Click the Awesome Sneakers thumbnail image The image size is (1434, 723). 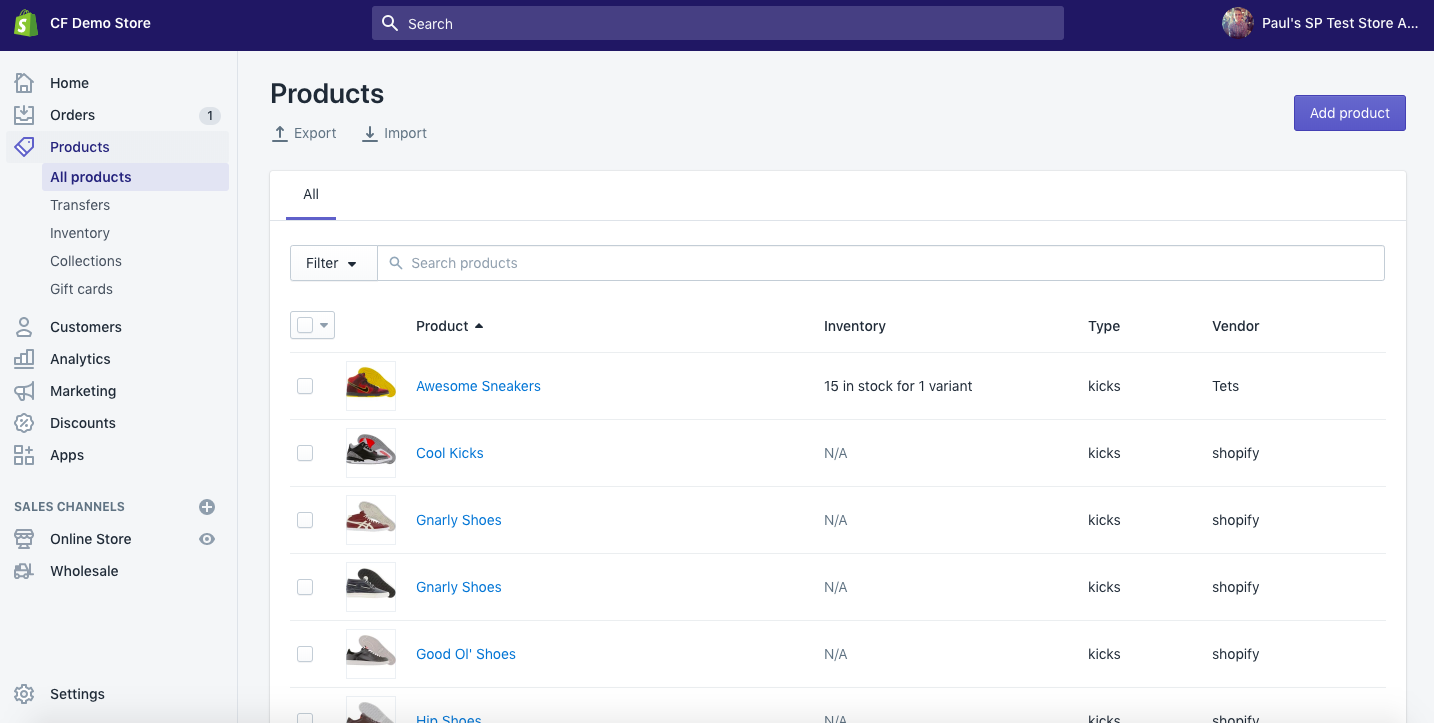click(x=371, y=386)
